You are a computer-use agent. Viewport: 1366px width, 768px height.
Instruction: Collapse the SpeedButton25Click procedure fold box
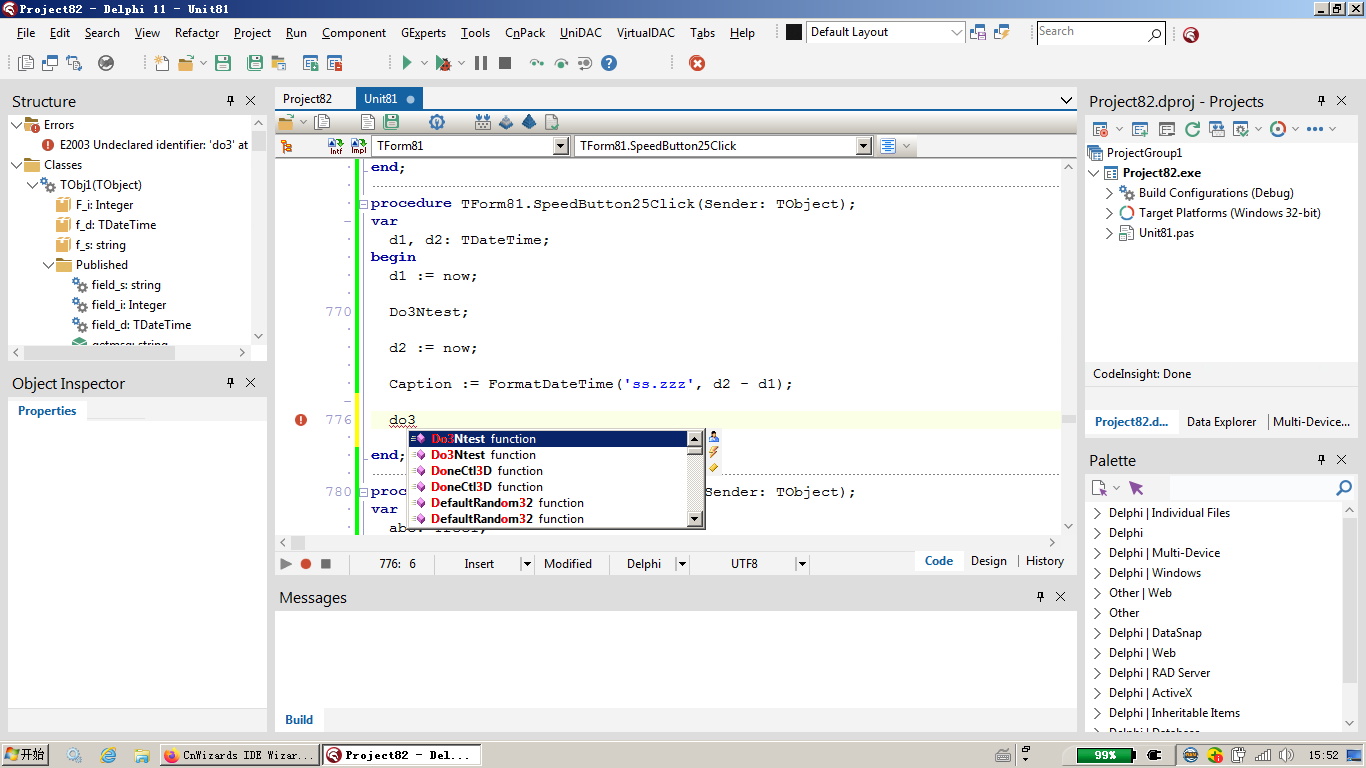pyautogui.click(x=362, y=204)
